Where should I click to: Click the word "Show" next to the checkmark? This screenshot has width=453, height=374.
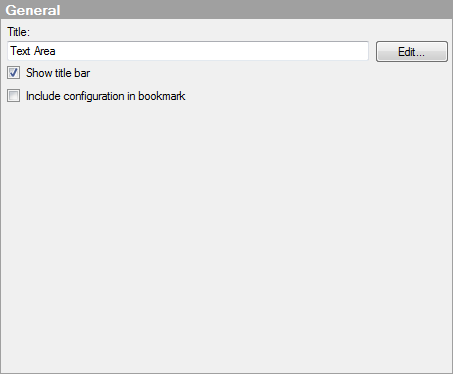39,73
